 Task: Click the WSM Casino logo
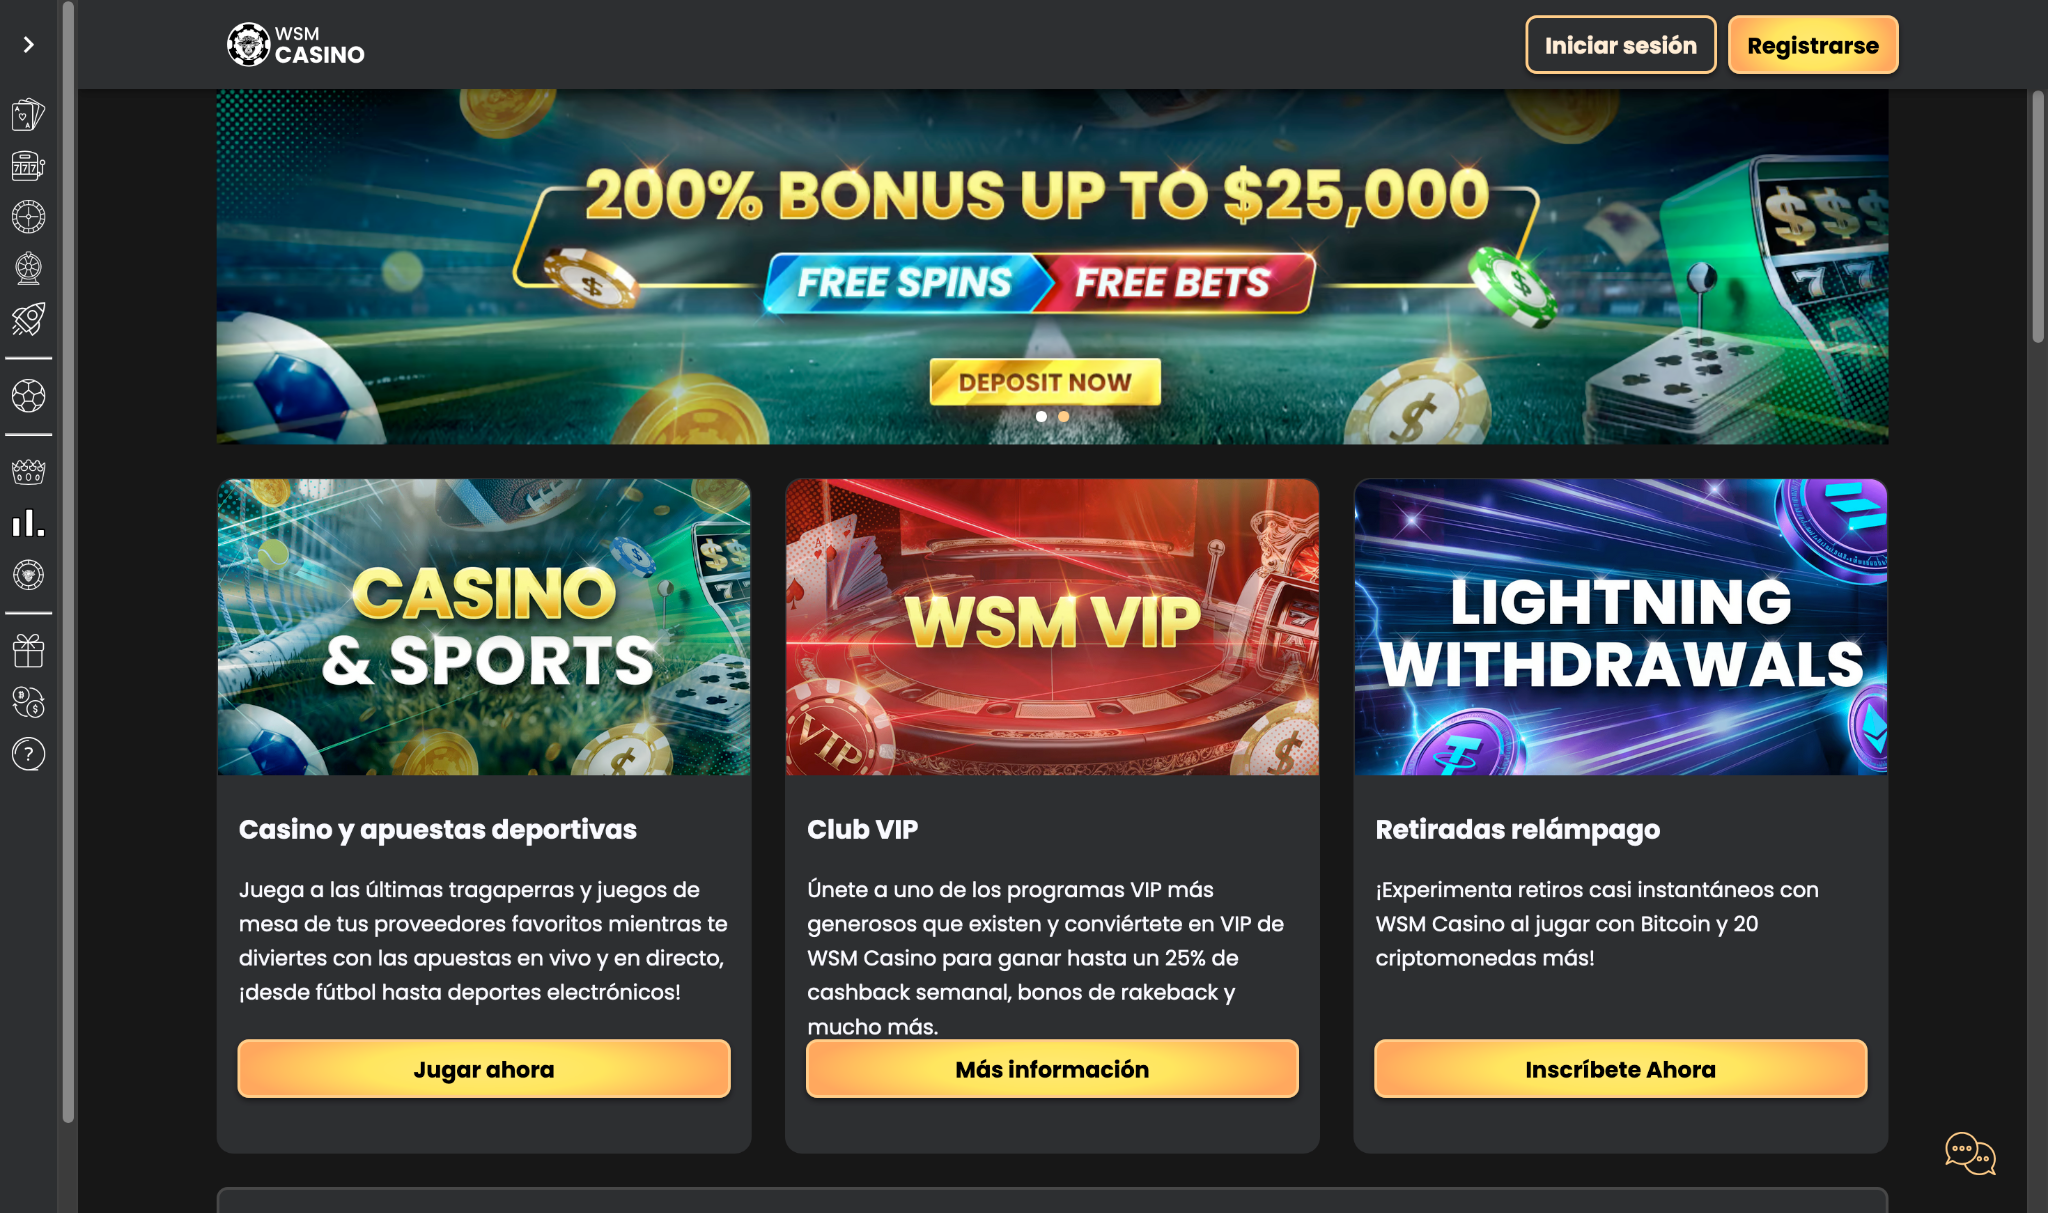pyautogui.click(x=296, y=45)
